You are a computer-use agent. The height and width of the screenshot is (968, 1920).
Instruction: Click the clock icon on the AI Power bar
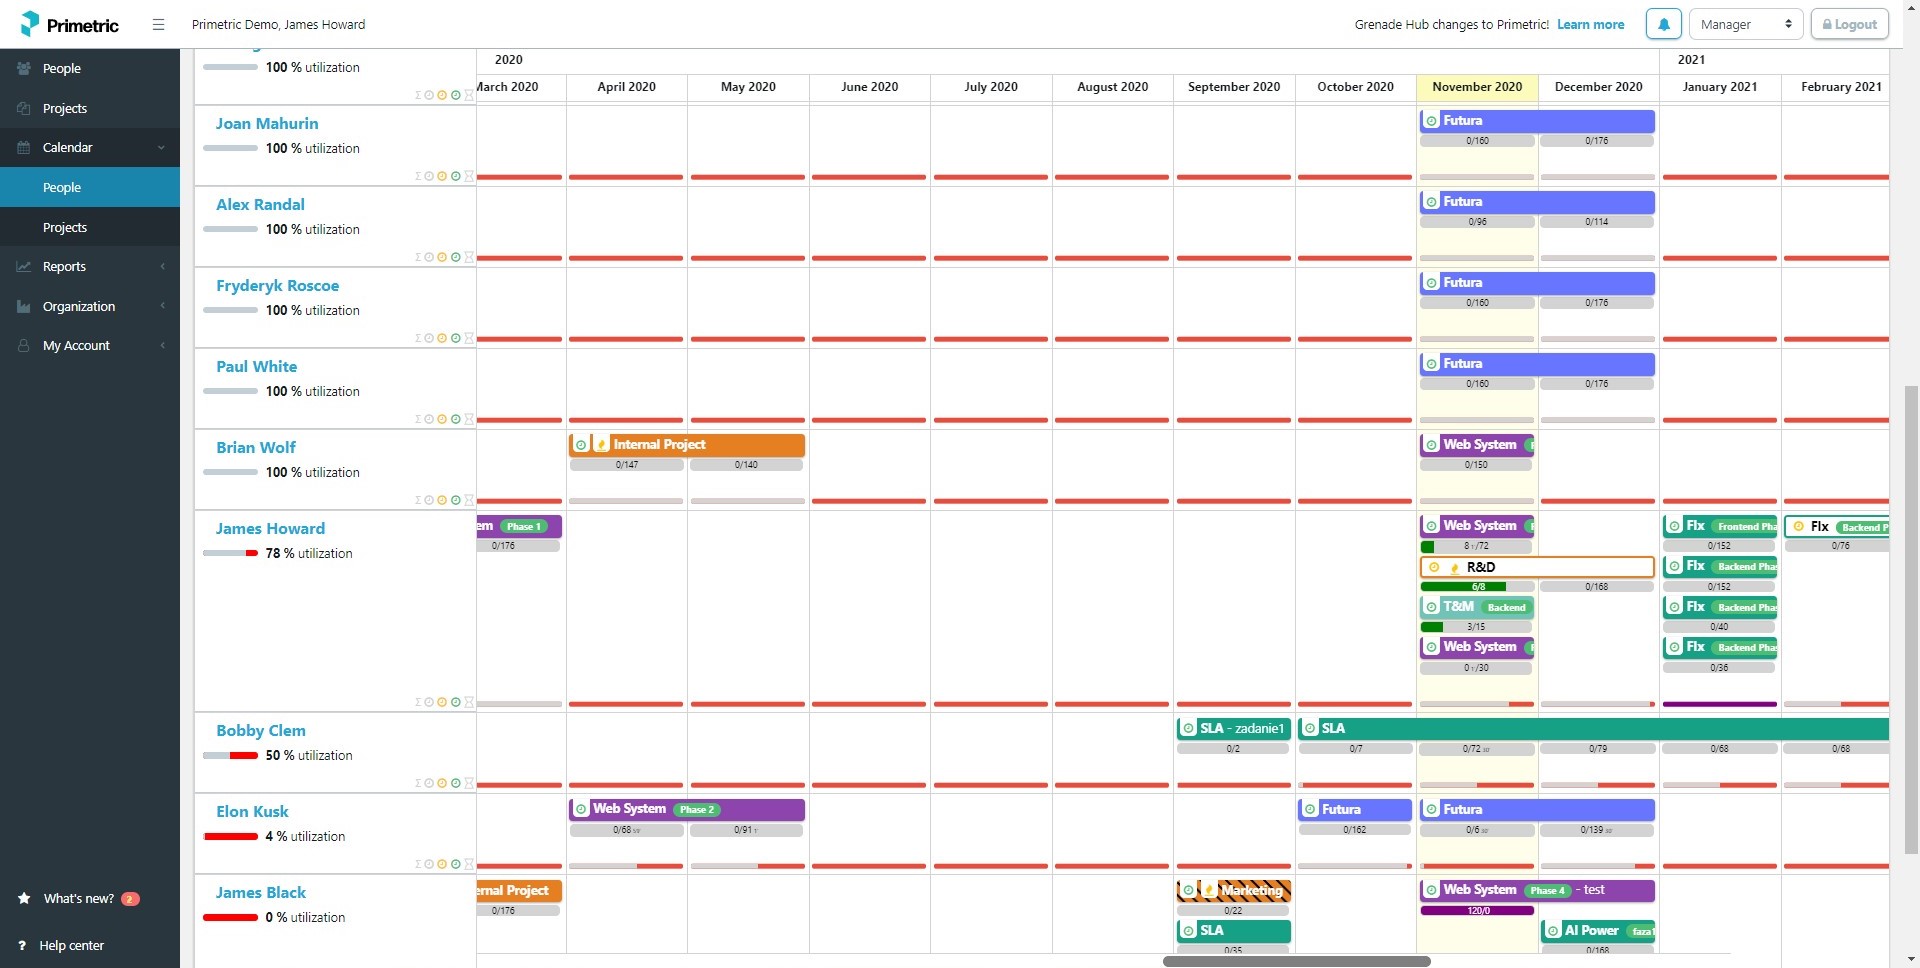tap(1553, 931)
